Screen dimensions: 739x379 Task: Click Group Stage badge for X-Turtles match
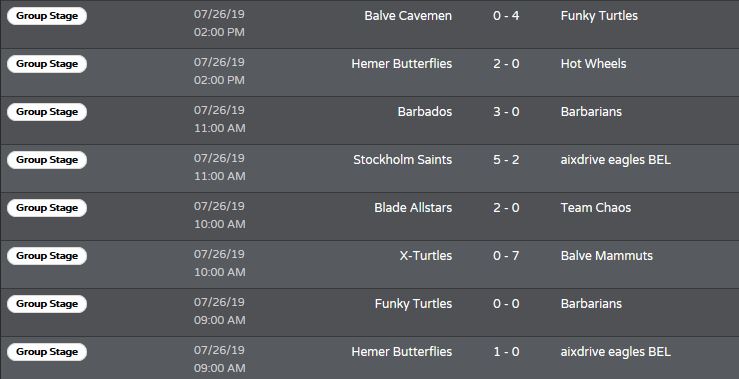tap(47, 256)
